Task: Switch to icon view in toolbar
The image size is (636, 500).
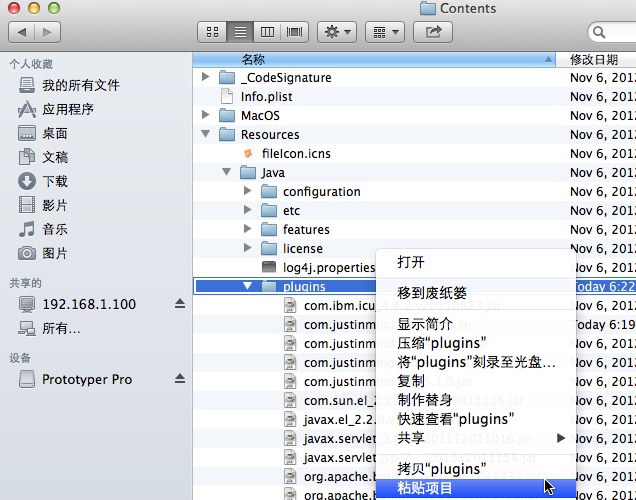Action: (x=212, y=32)
